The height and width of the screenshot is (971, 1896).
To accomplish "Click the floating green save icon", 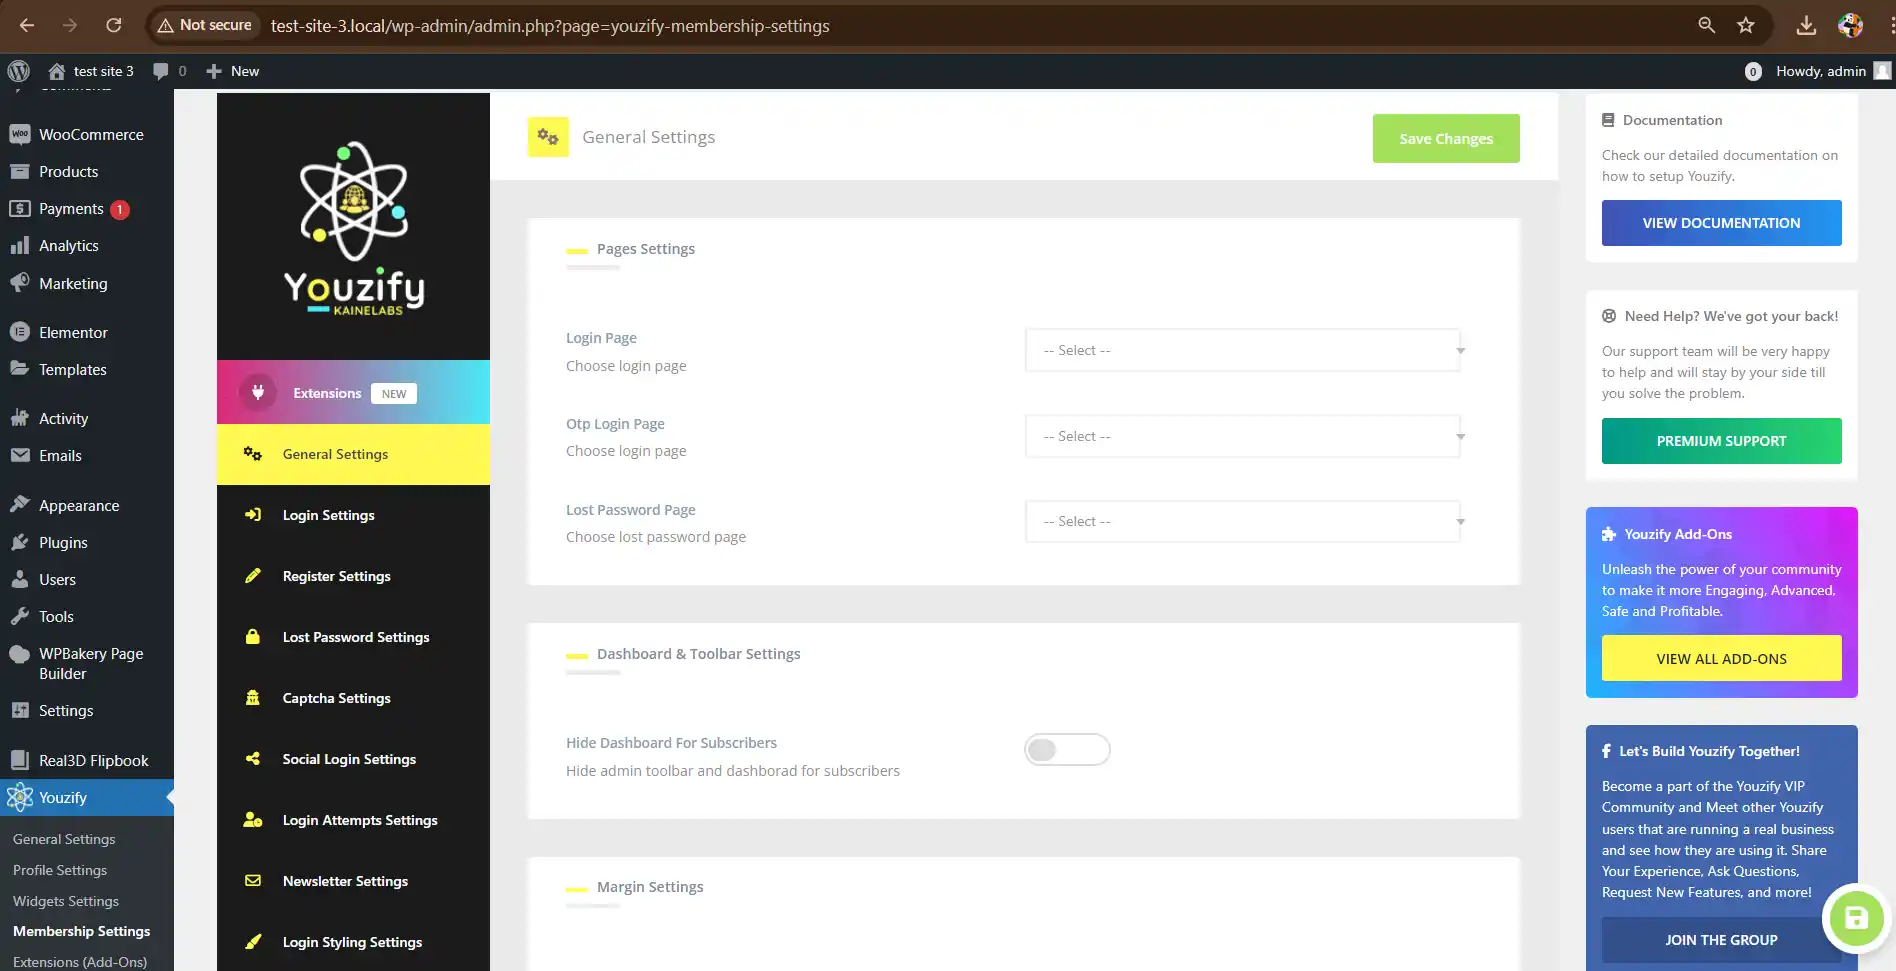I will pyautogui.click(x=1856, y=918).
